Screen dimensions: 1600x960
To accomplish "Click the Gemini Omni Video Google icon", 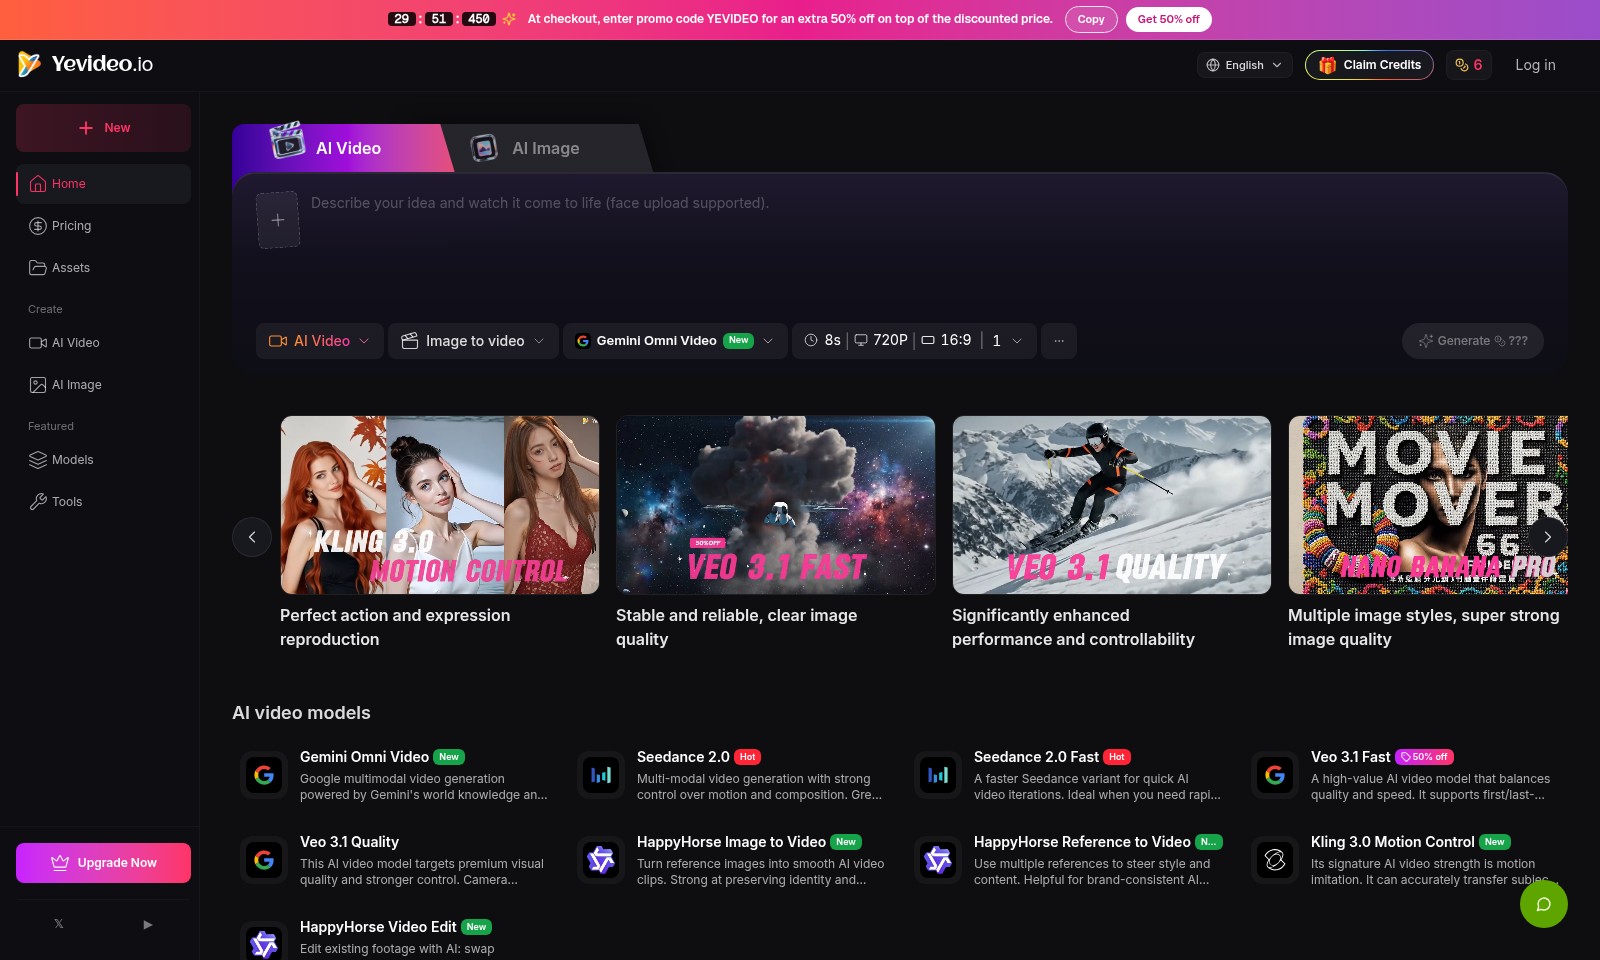I will coord(264,775).
